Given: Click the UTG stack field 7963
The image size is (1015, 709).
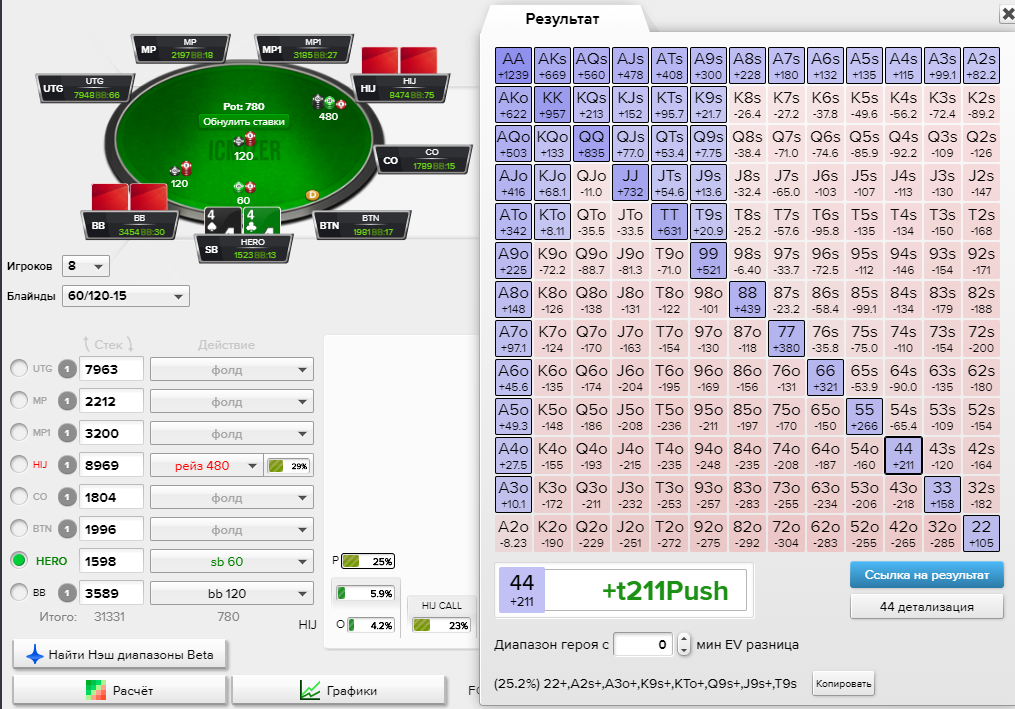Looking at the screenshot, I should (111, 369).
